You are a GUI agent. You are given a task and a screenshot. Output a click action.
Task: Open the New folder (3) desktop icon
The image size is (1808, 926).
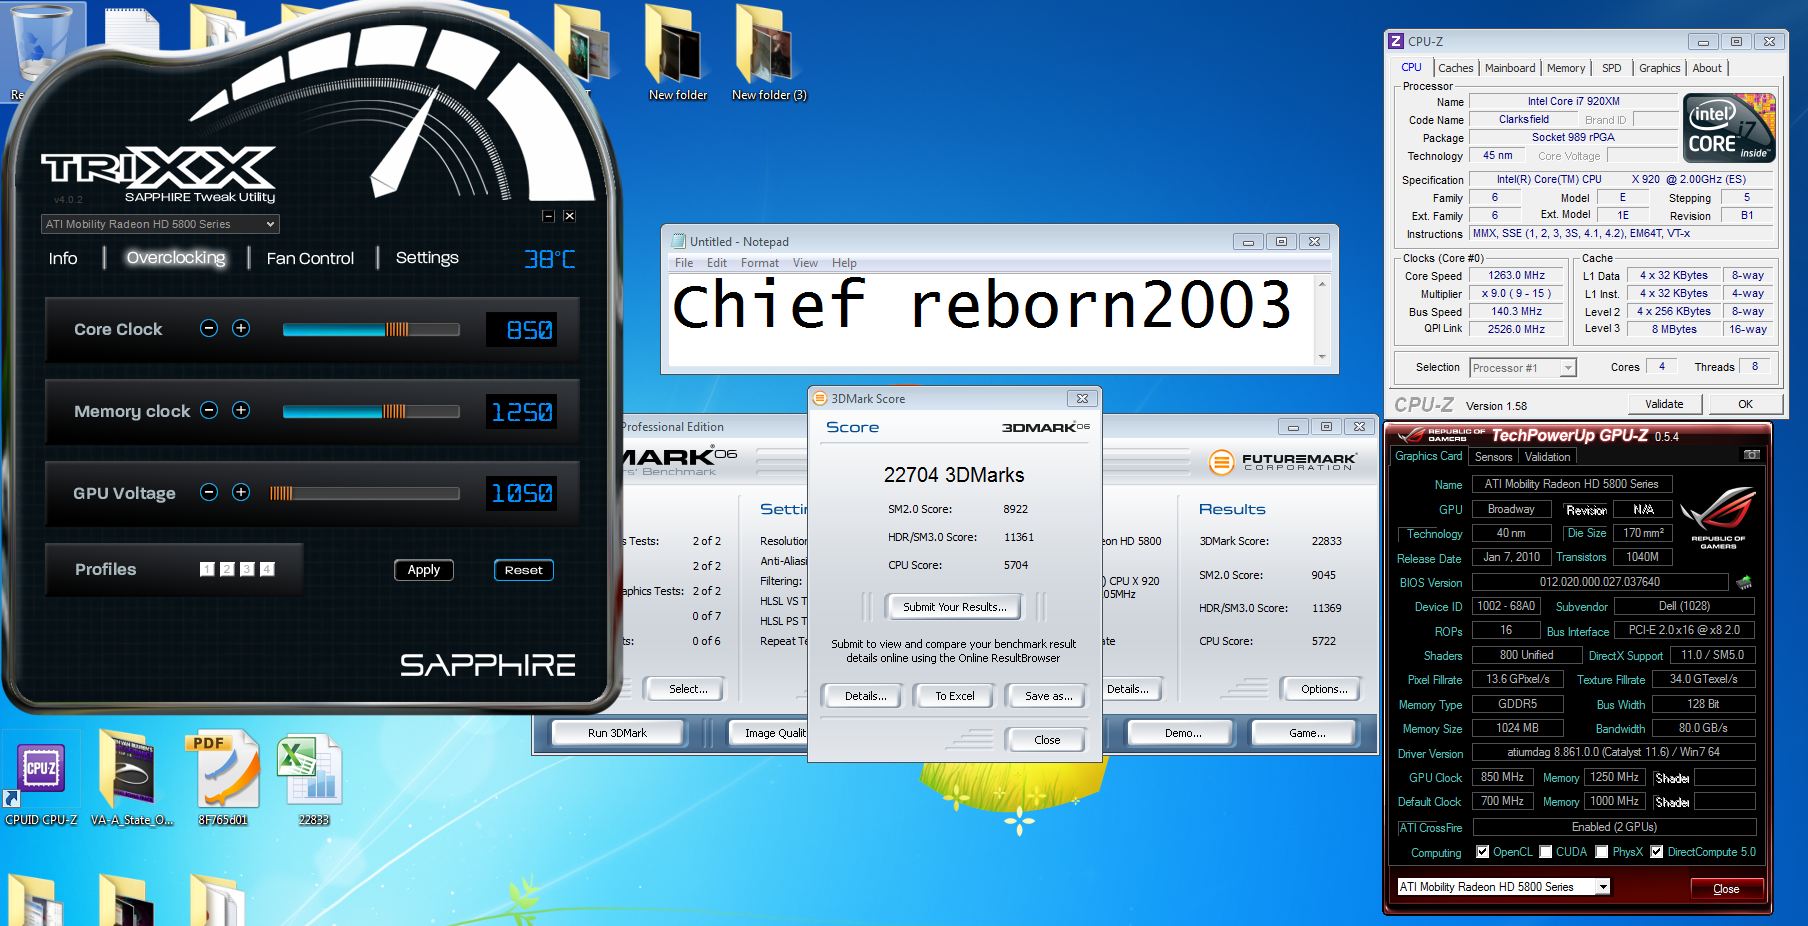[768, 53]
